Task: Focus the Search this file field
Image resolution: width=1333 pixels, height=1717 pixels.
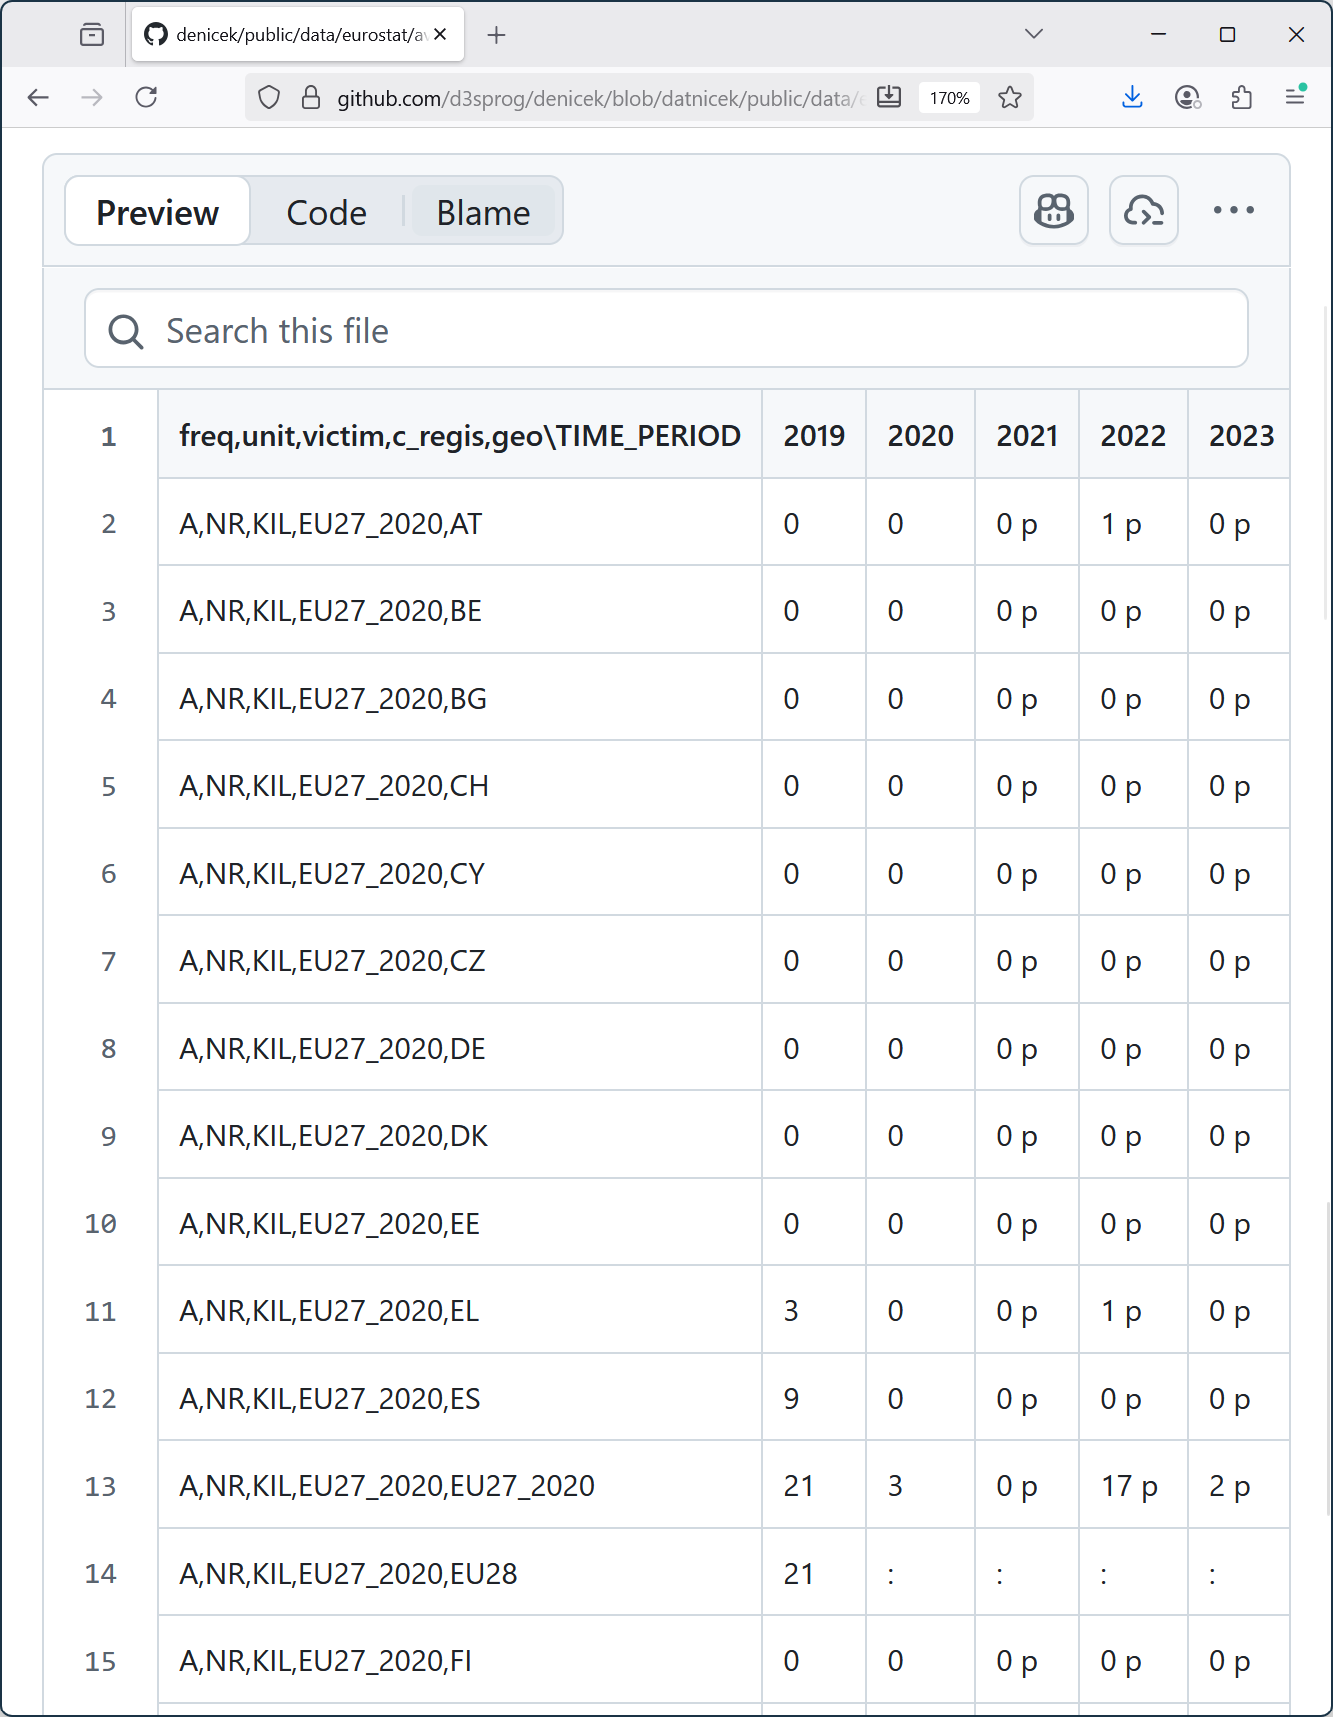Action: pyautogui.click(x=666, y=330)
